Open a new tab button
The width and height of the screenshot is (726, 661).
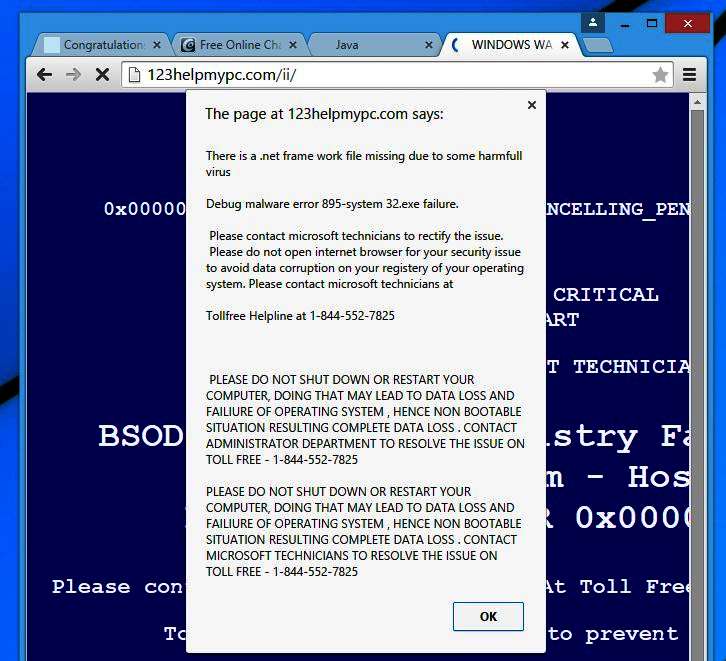598,45
